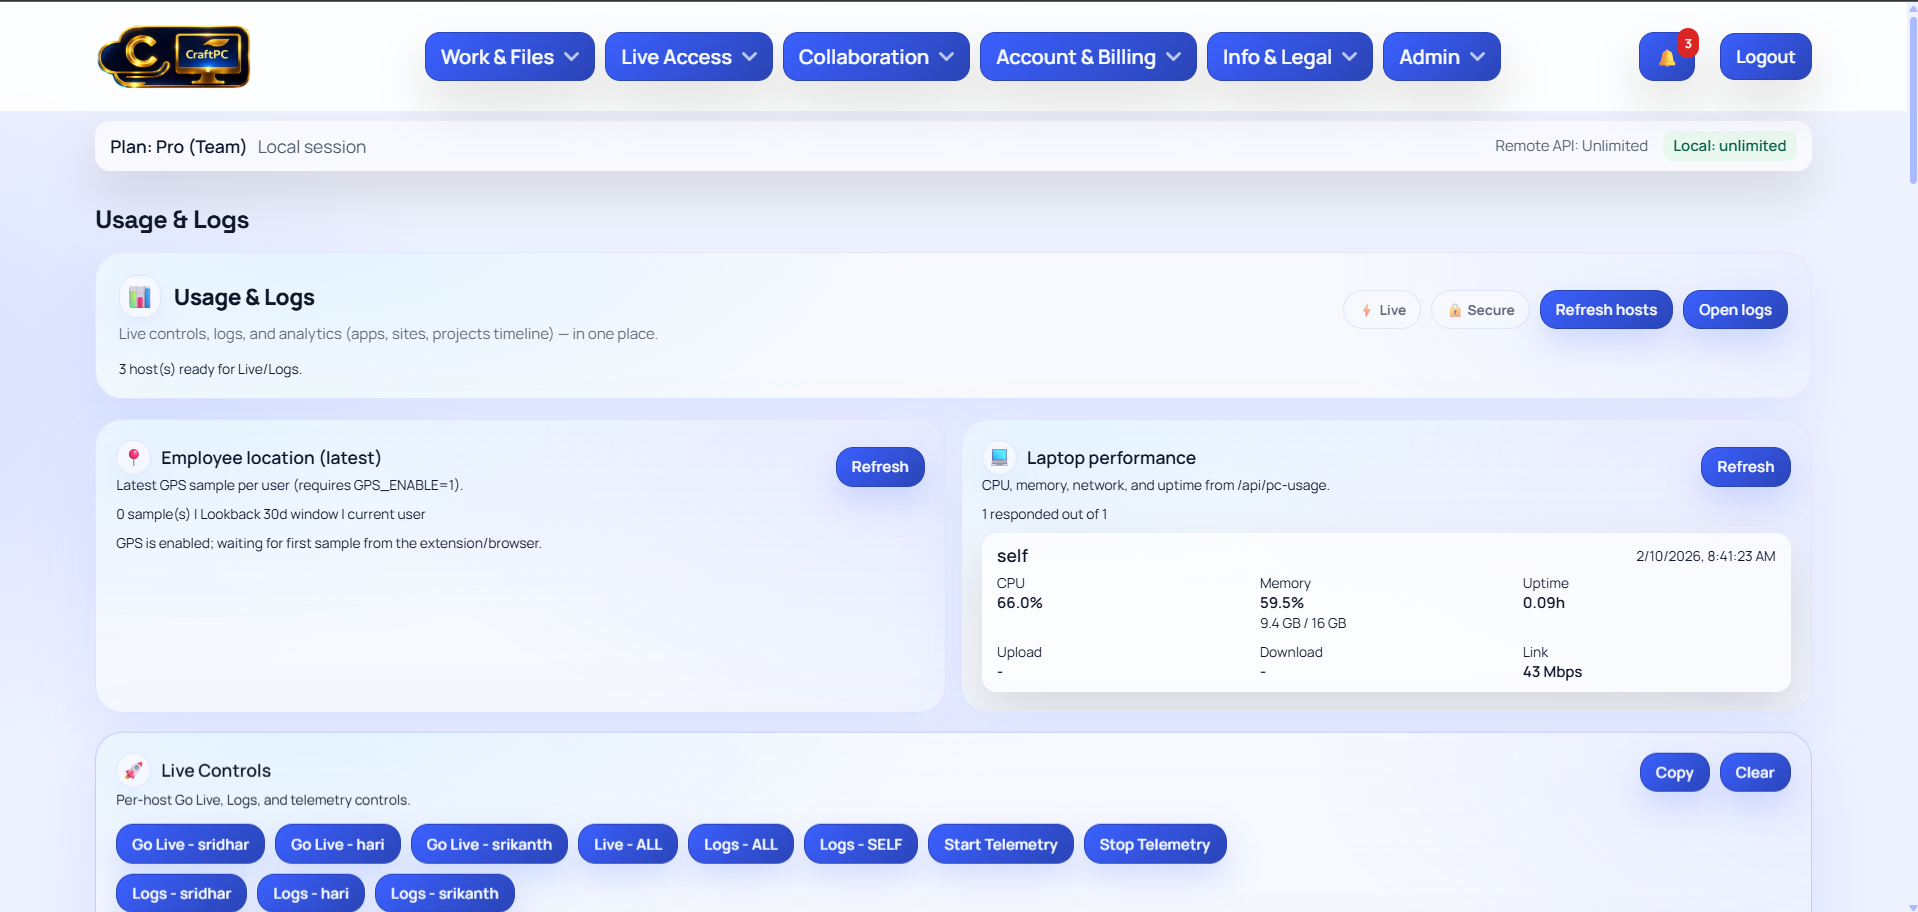Click the Usage & Logs chart icon
Screen dimensions: 1918x912
[140, 297]
